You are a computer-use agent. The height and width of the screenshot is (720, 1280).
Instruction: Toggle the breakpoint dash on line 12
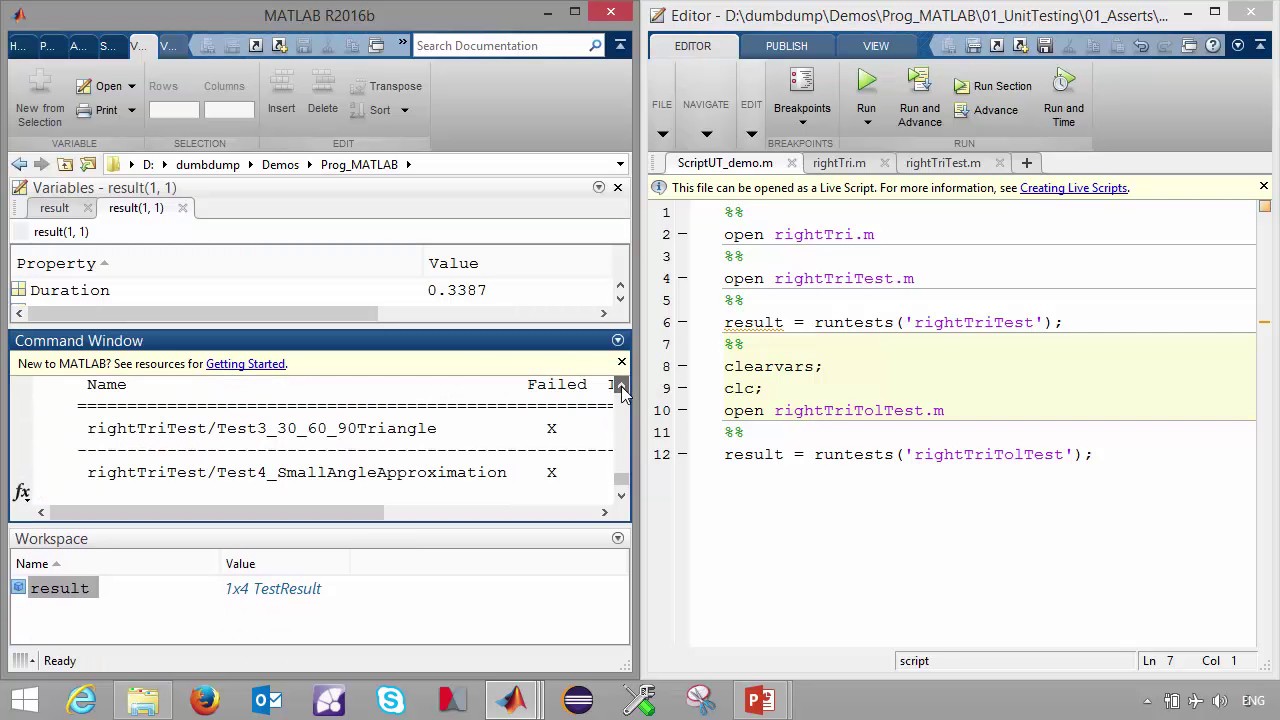(682, 454)
